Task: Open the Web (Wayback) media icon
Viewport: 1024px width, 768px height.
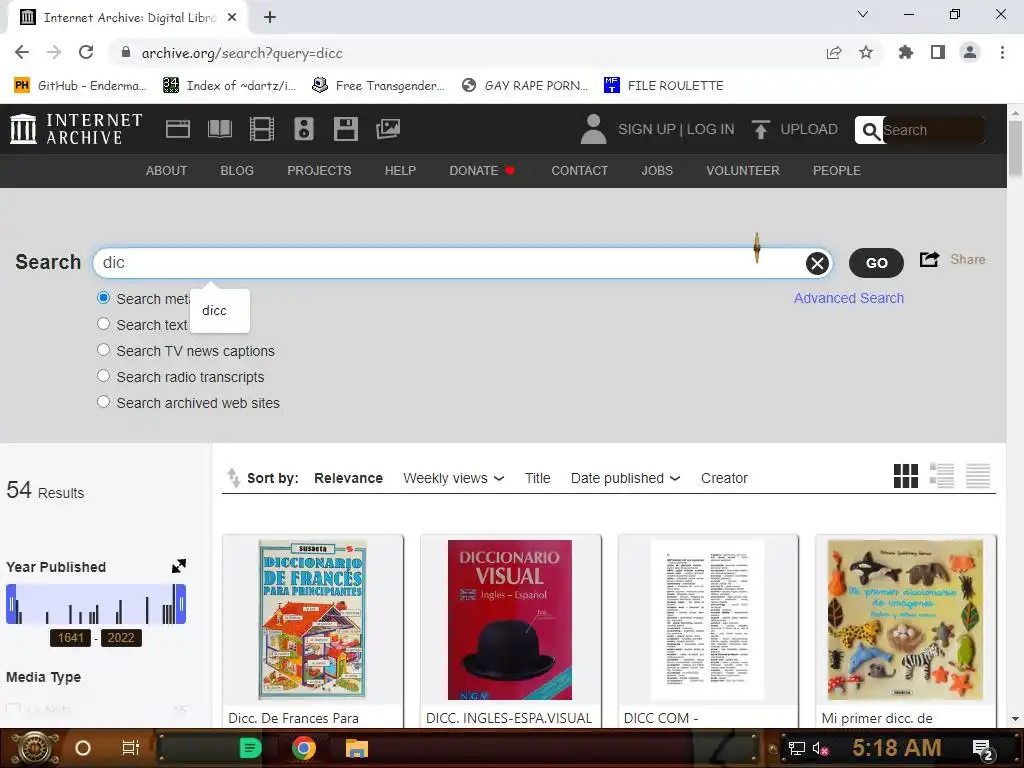Action: point(178,129)
